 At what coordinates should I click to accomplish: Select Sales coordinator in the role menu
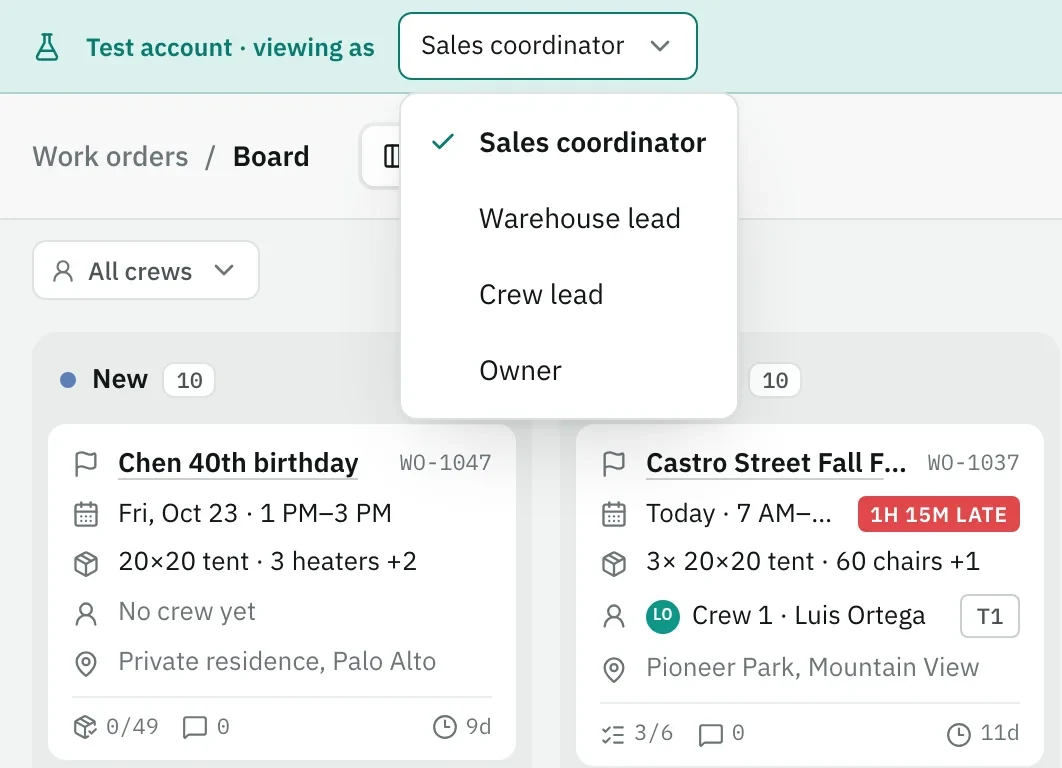[569, 142]
